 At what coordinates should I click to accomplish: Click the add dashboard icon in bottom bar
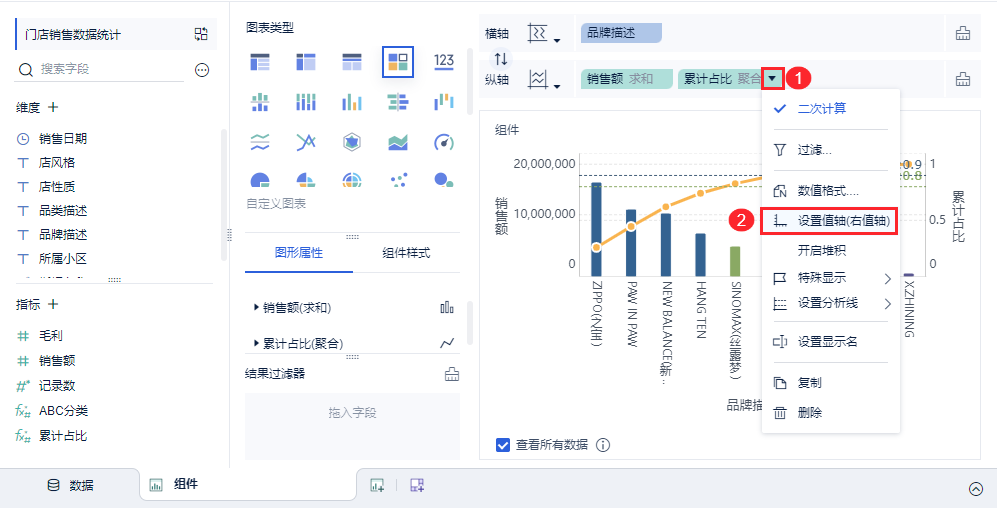coord(417,485)
